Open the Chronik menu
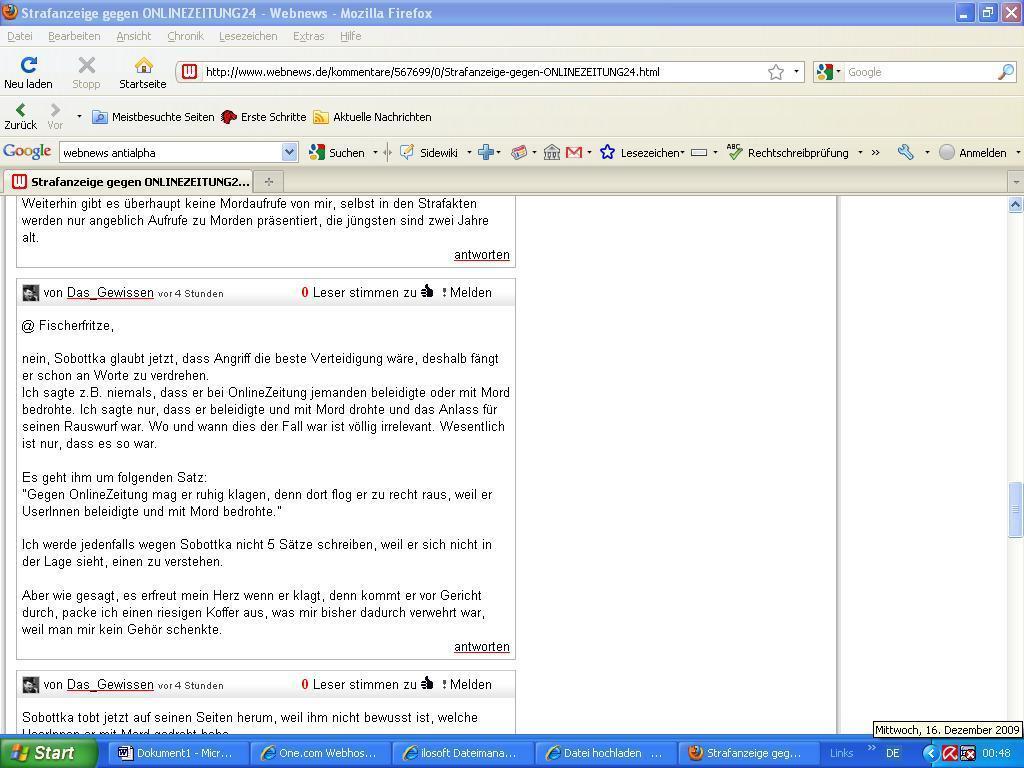Screen dimensions: 1024x768 tap(185, 36)
